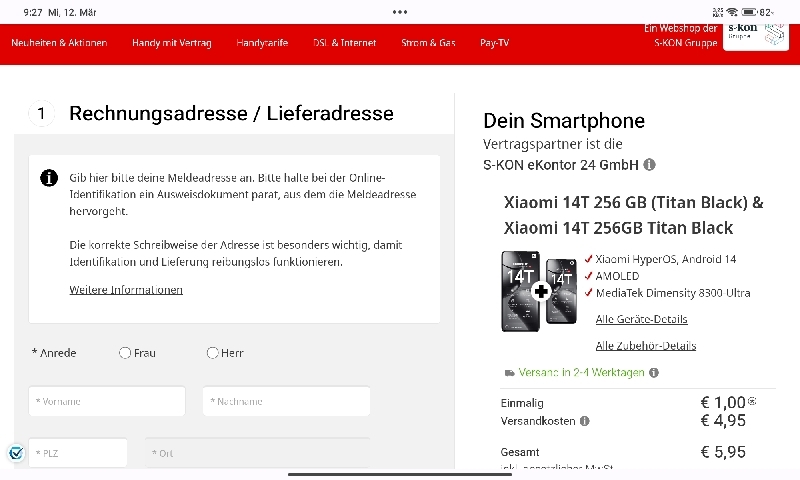Focus the PLZ input field

pos(78,453)
